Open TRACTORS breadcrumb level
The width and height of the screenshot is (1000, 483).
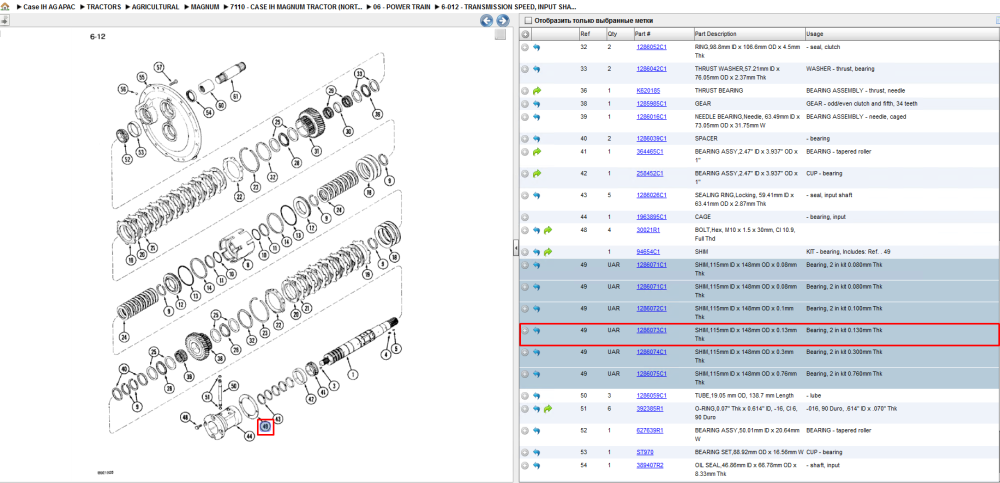pyautogui.click(x=103, y=7)
